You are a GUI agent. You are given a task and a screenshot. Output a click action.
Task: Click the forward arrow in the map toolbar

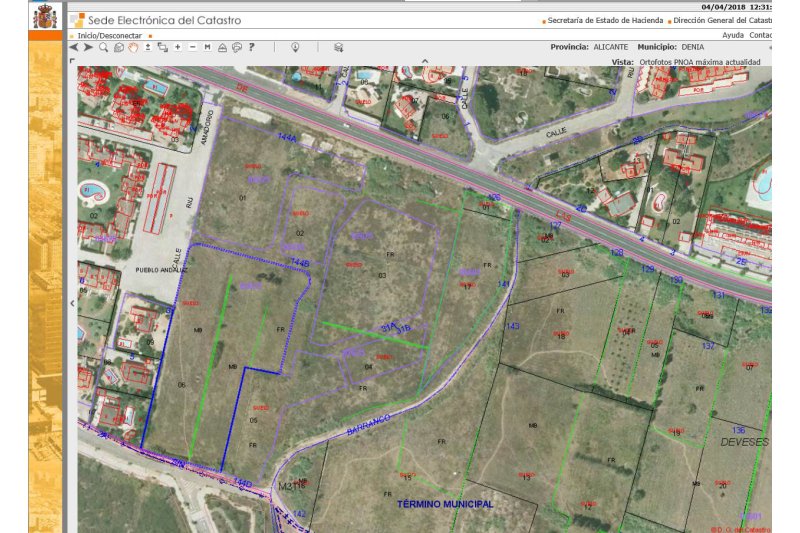click(x=88, y=47)
